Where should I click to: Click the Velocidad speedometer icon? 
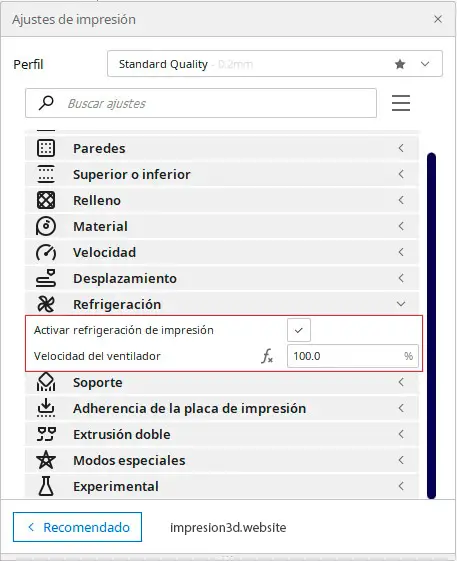(46, 252)
